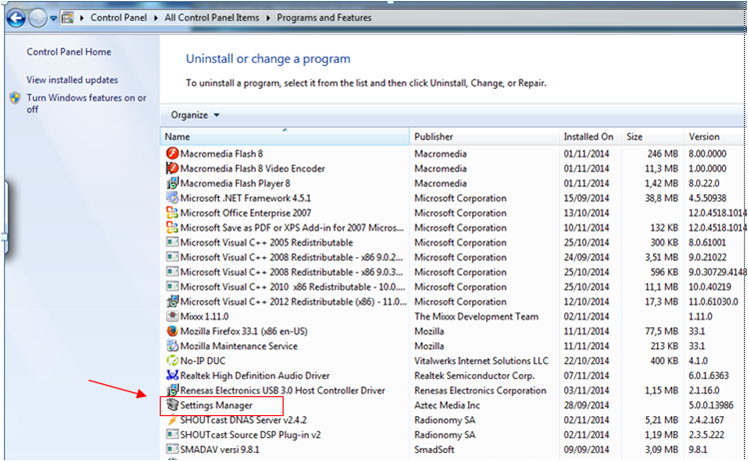Click the No-IP DUC icon
The image size is (748, 461).
(x=172, y=360)
